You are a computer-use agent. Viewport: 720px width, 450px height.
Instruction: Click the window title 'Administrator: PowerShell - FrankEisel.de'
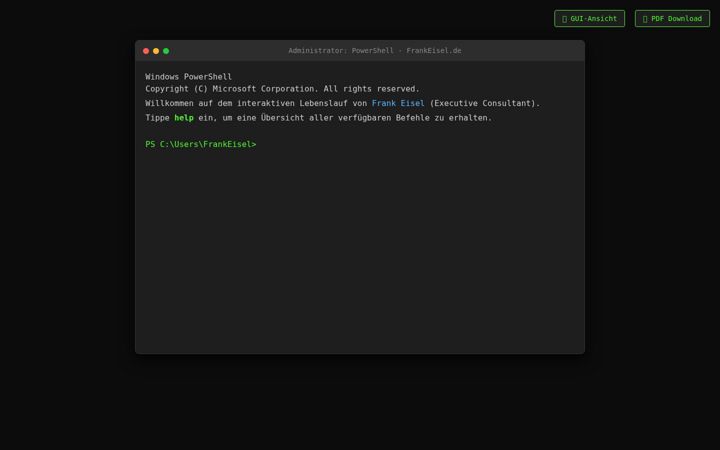375,51
